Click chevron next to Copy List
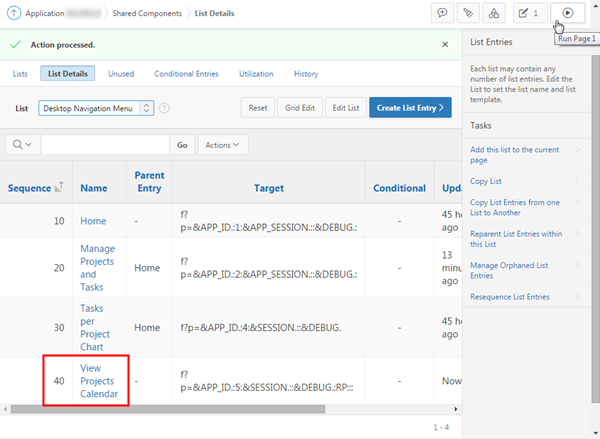600x439 pixels. coord(577,181)
